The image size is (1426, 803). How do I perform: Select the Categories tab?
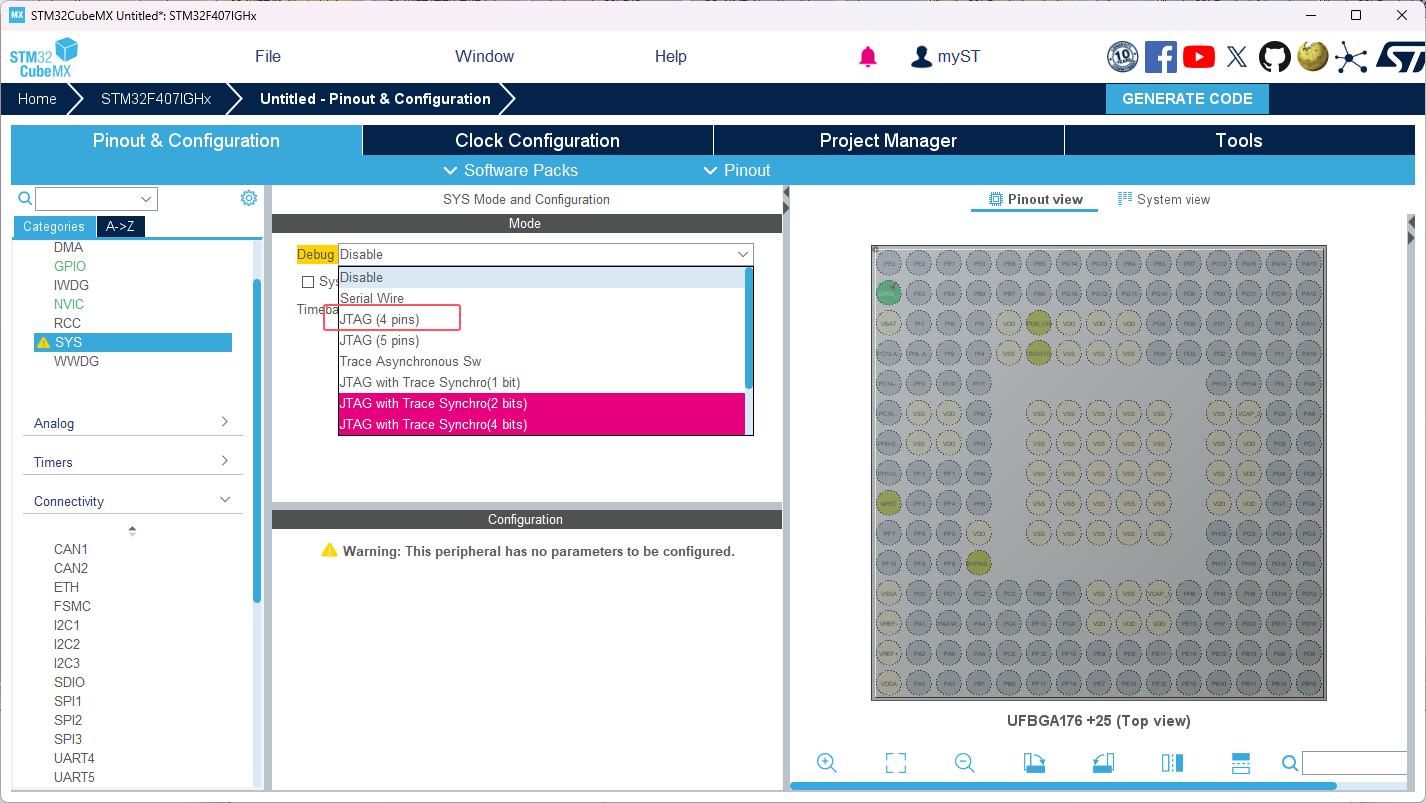click(54, 226)
